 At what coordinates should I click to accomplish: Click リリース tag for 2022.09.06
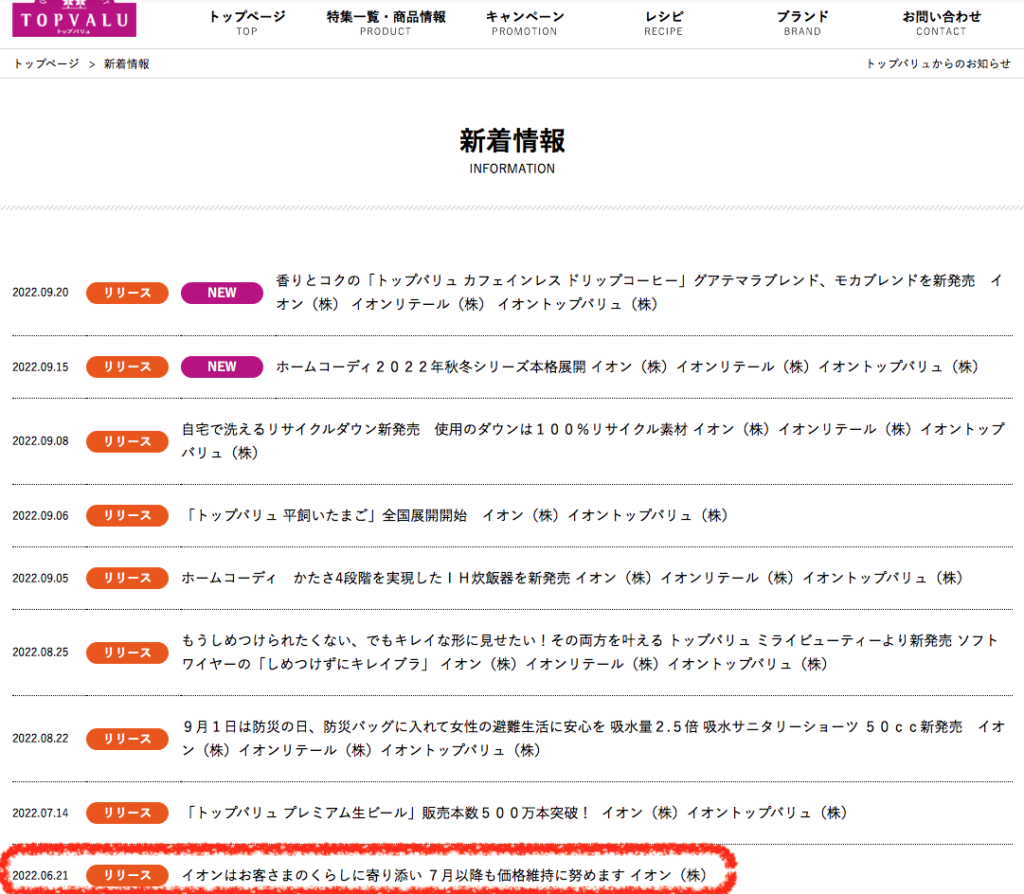pyautogui.click(x=127, y=516)
